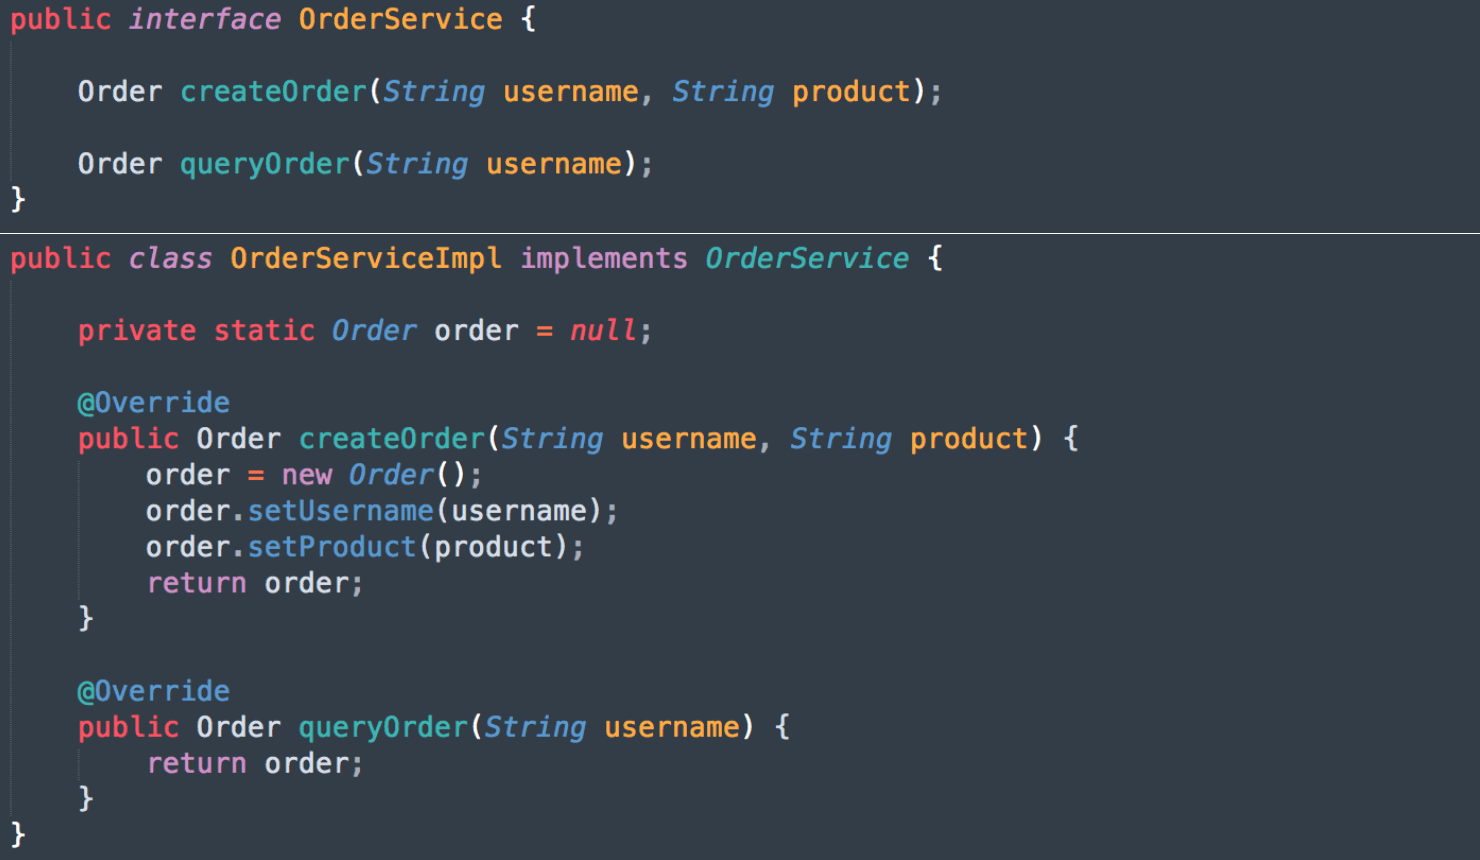Click the class keyword
Viewport: 1480px width, 860px height.
click(x=170, y=258)
